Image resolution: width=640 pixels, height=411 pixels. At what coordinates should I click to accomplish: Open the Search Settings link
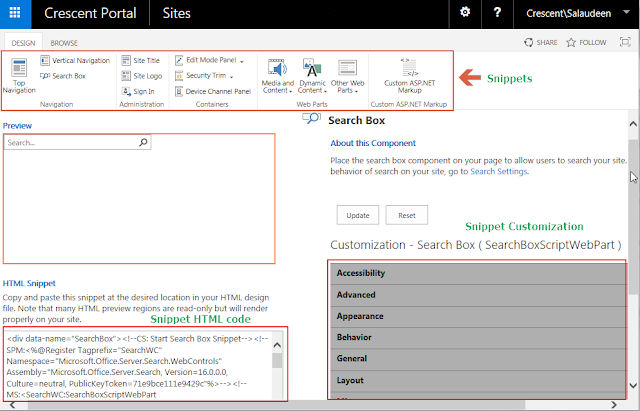(x=498, y=171)
